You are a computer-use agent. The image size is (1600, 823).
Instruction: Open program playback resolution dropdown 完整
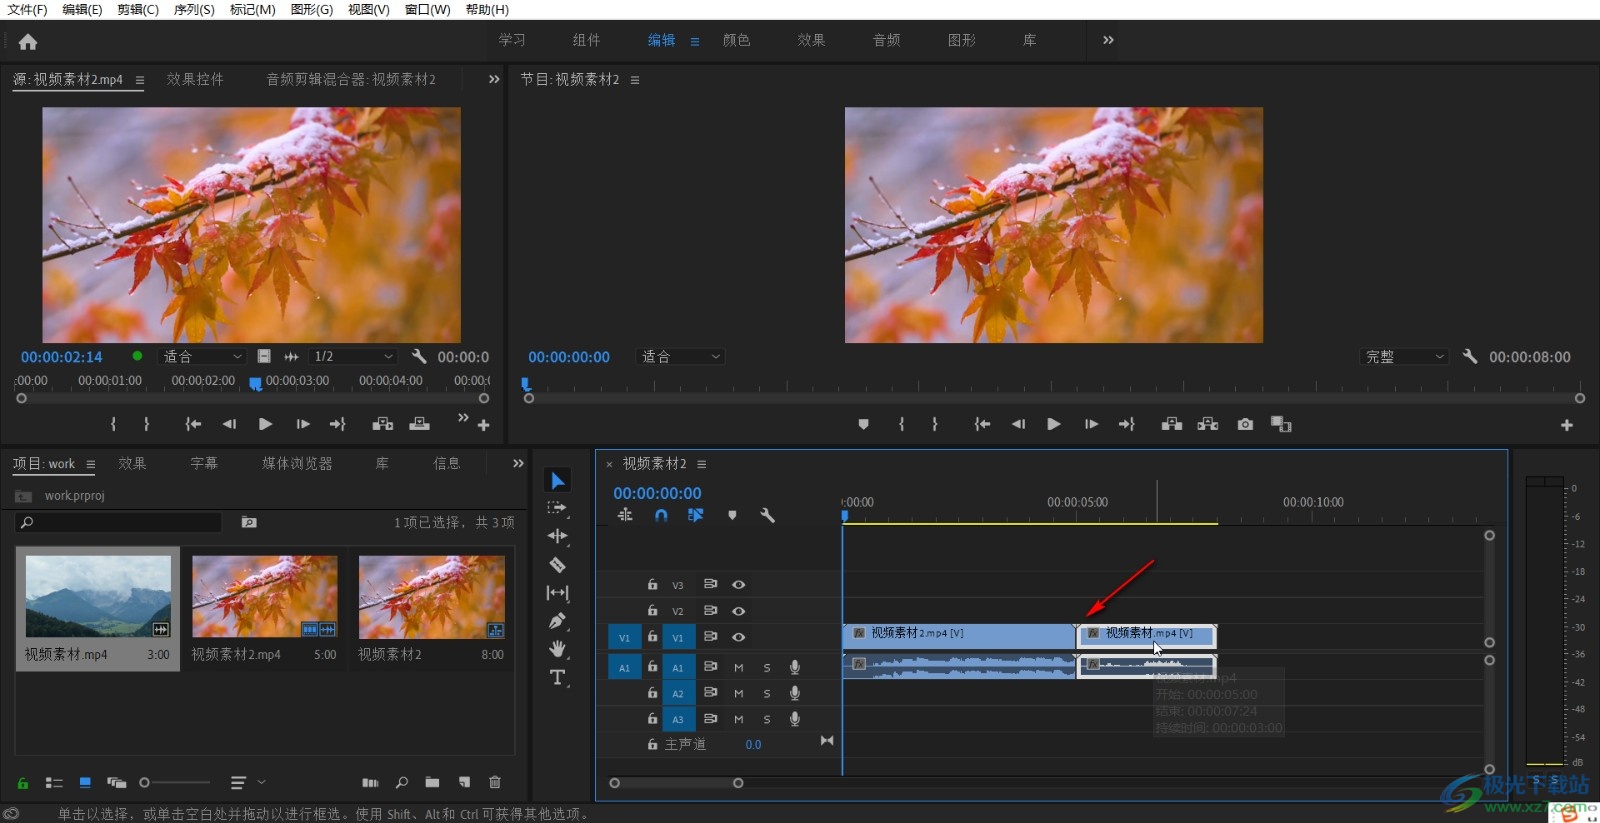[1405, 356]
